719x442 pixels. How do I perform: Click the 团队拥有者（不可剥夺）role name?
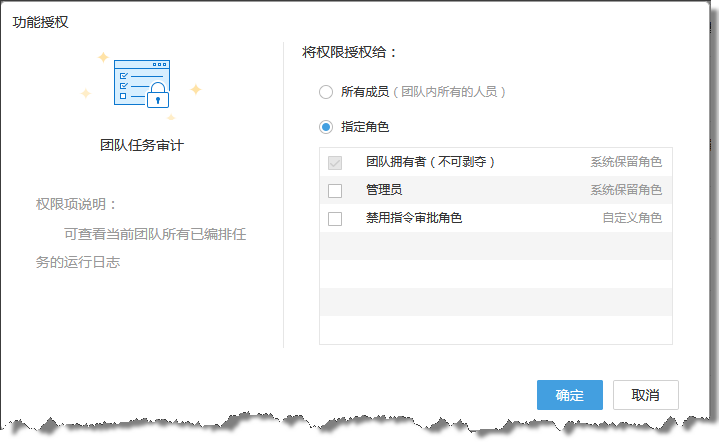click(x=431, y=162)
